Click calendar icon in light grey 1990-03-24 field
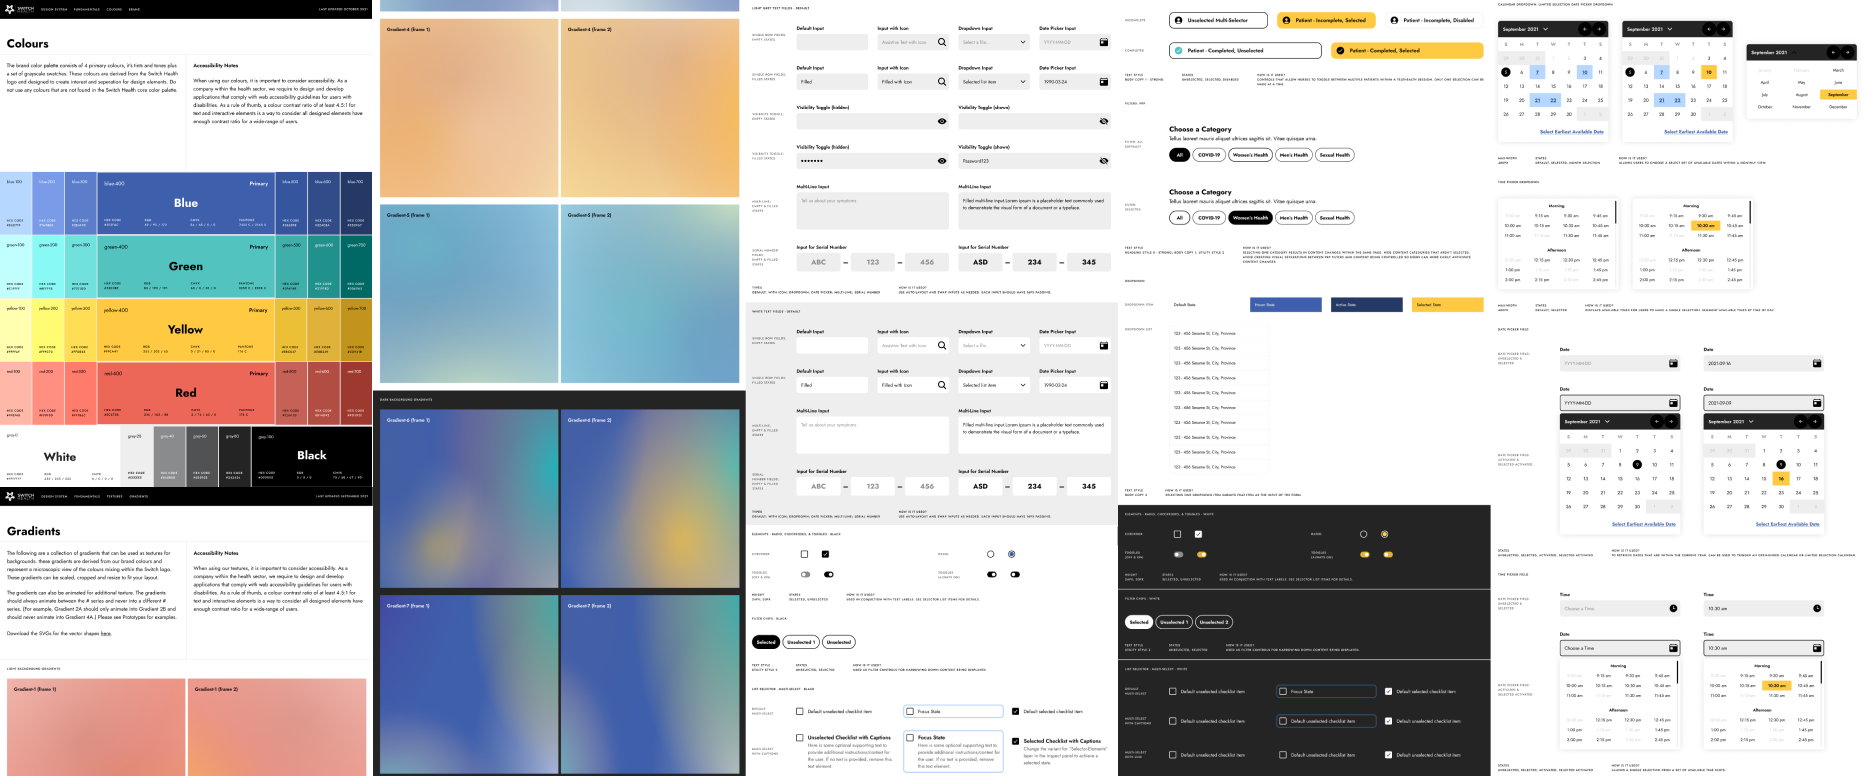 pos(1104,82)
